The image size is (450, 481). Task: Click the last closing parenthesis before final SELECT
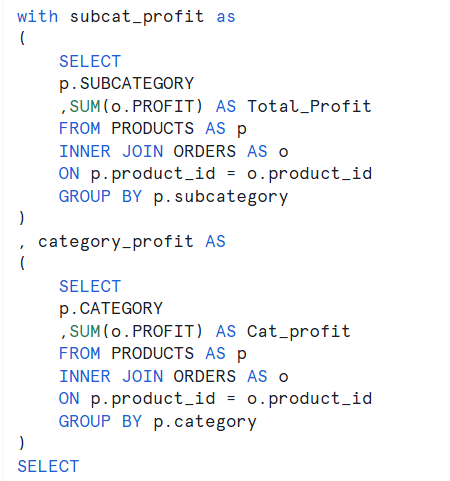pos(22,443)
